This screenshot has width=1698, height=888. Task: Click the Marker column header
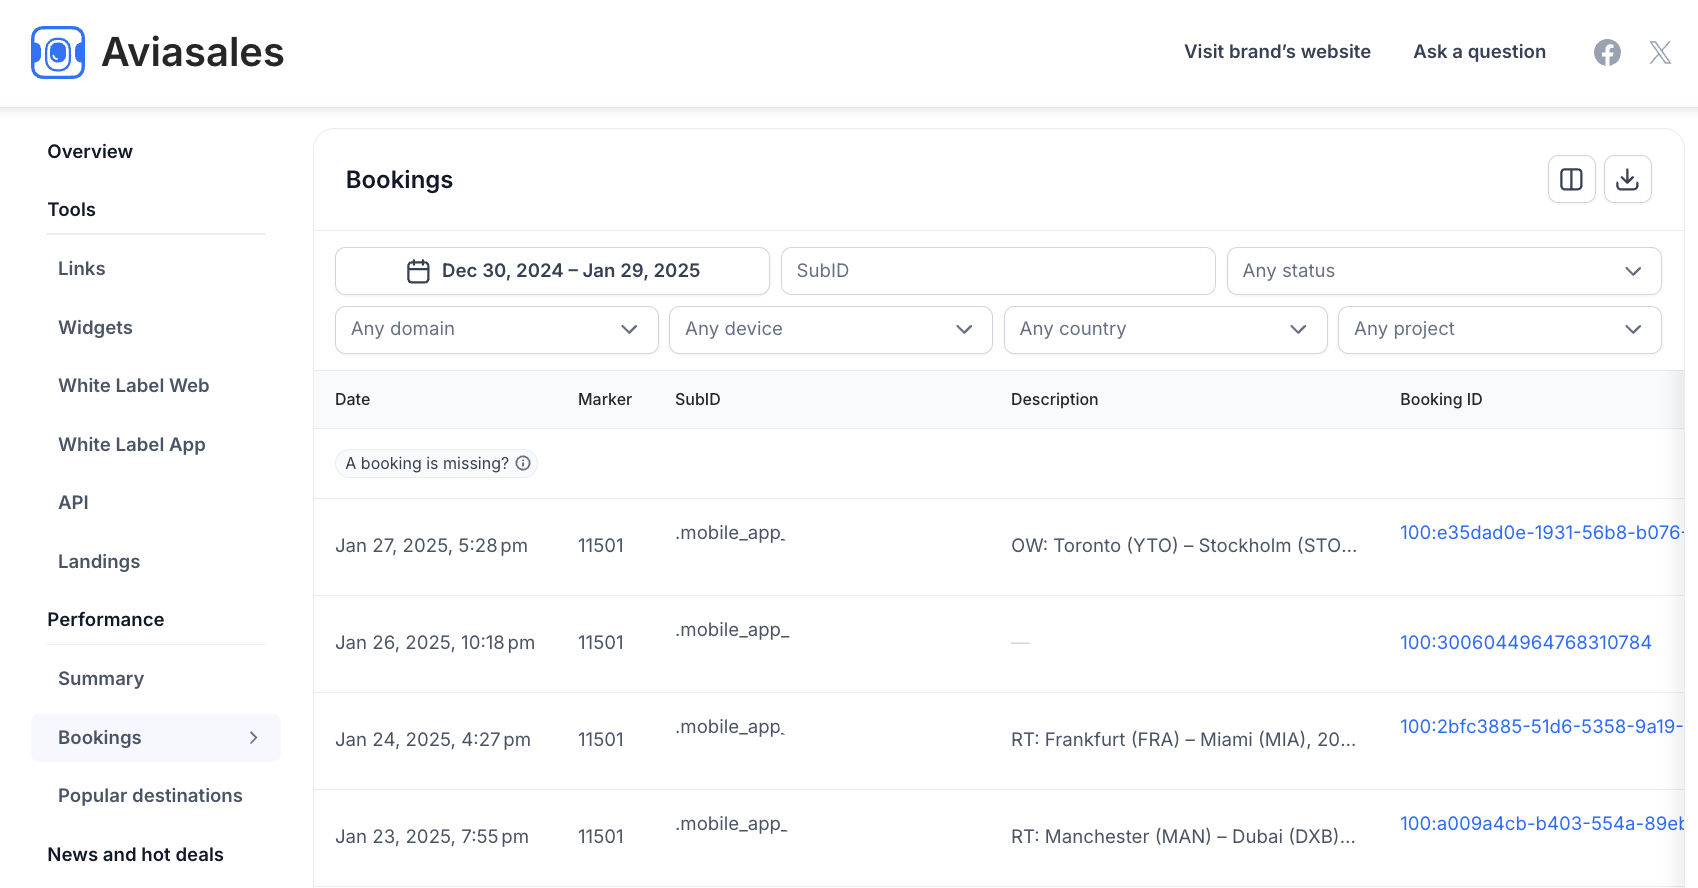click(604, 399)
